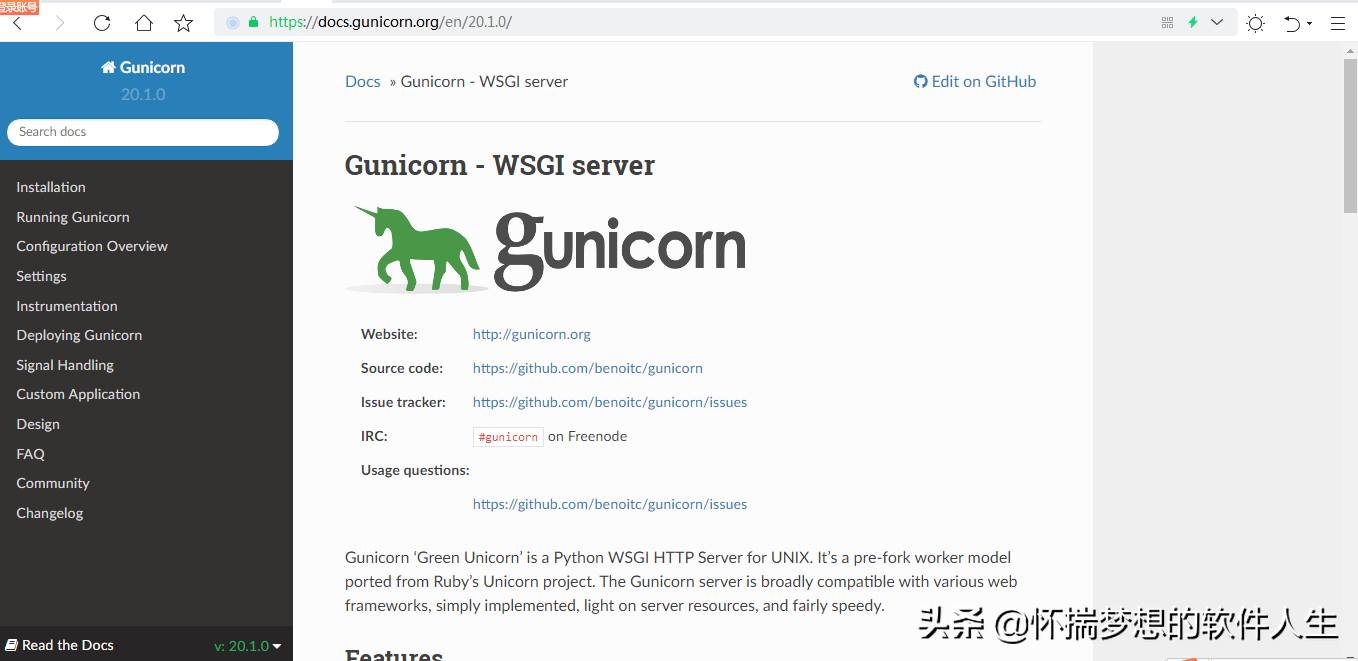Image resolution: width=1358 pixels, height=661 pixels.
Task: Open Signal Handling sidebar entry
Action: pyautogui.click(x=65, y=365)
